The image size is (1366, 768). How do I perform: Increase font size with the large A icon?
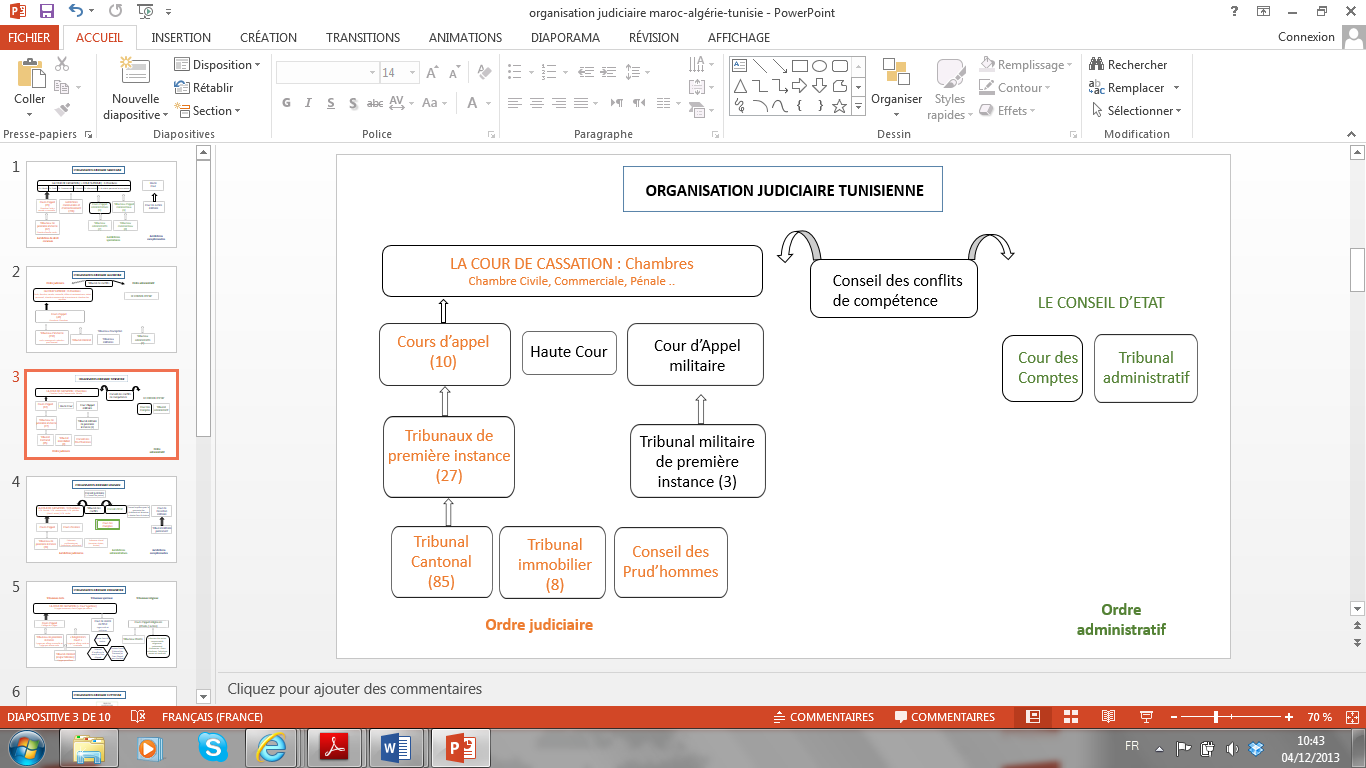[x=433, y=72]
